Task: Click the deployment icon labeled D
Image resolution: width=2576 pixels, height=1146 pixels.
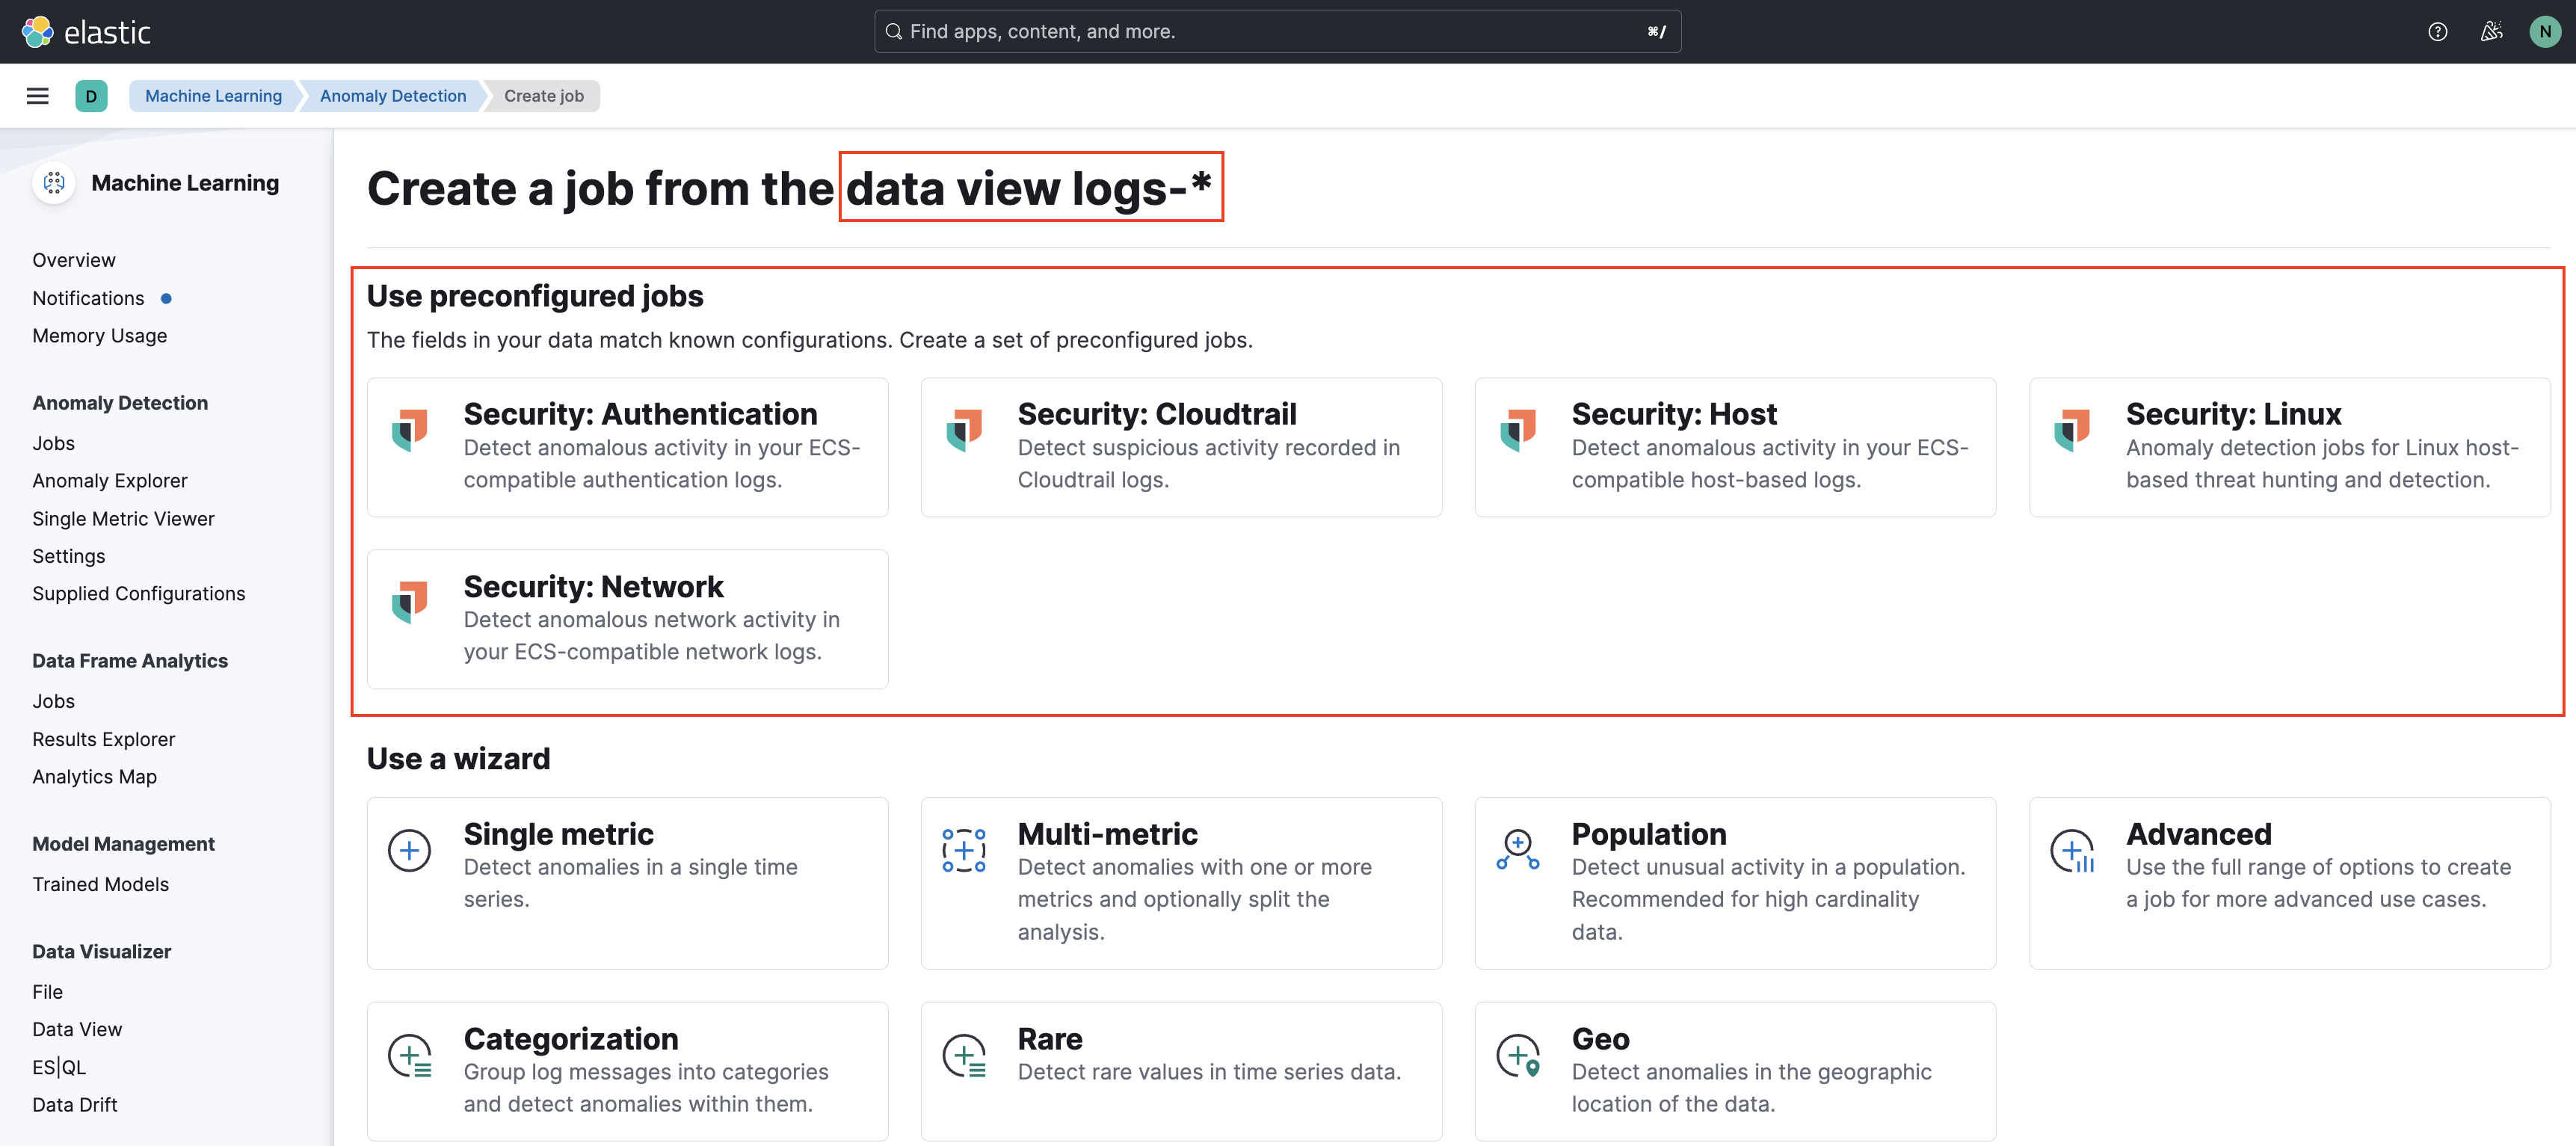Action: click(91, 95)
